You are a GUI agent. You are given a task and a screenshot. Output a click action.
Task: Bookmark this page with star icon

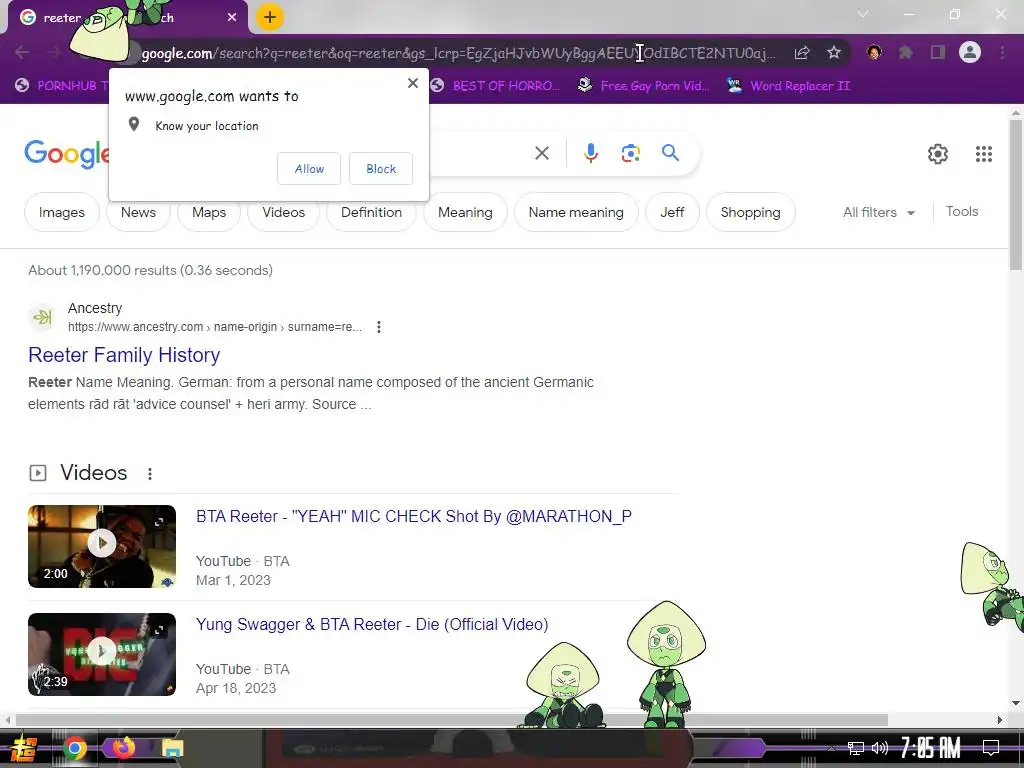tap(833, 53)
